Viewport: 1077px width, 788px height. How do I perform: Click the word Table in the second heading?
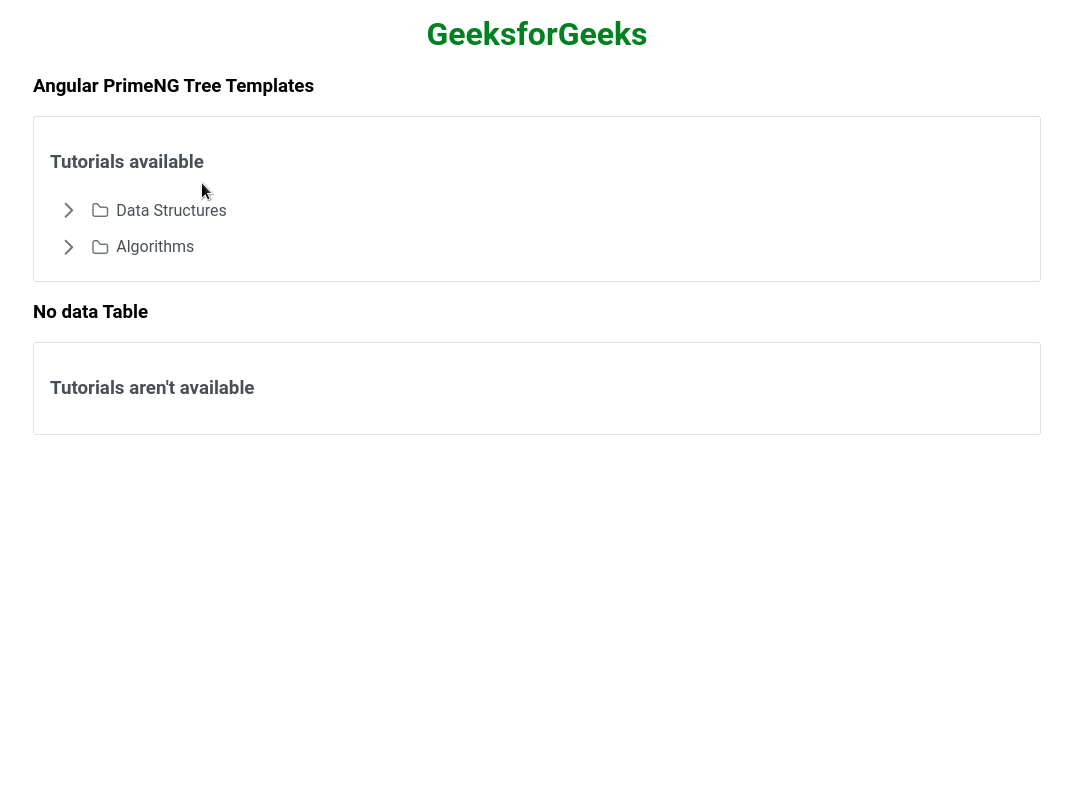(x=127, y=312)
